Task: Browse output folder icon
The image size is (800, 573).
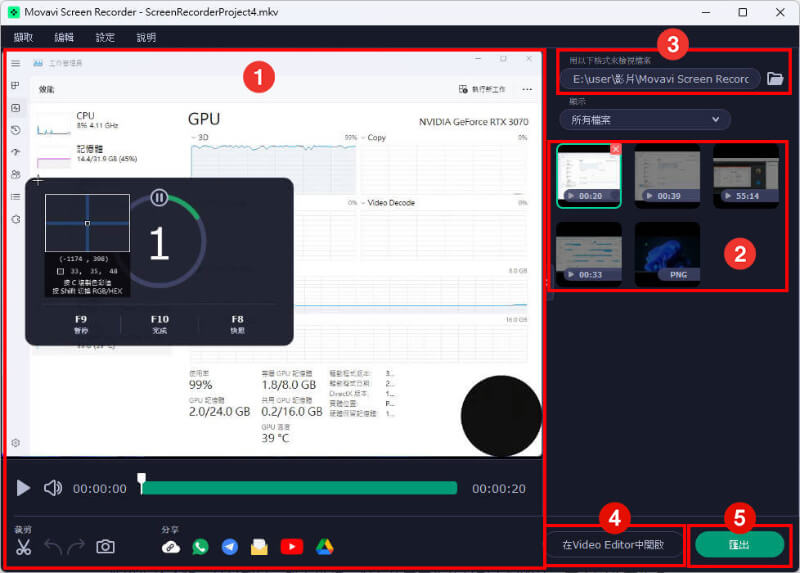Action: (x=775, y=79)
